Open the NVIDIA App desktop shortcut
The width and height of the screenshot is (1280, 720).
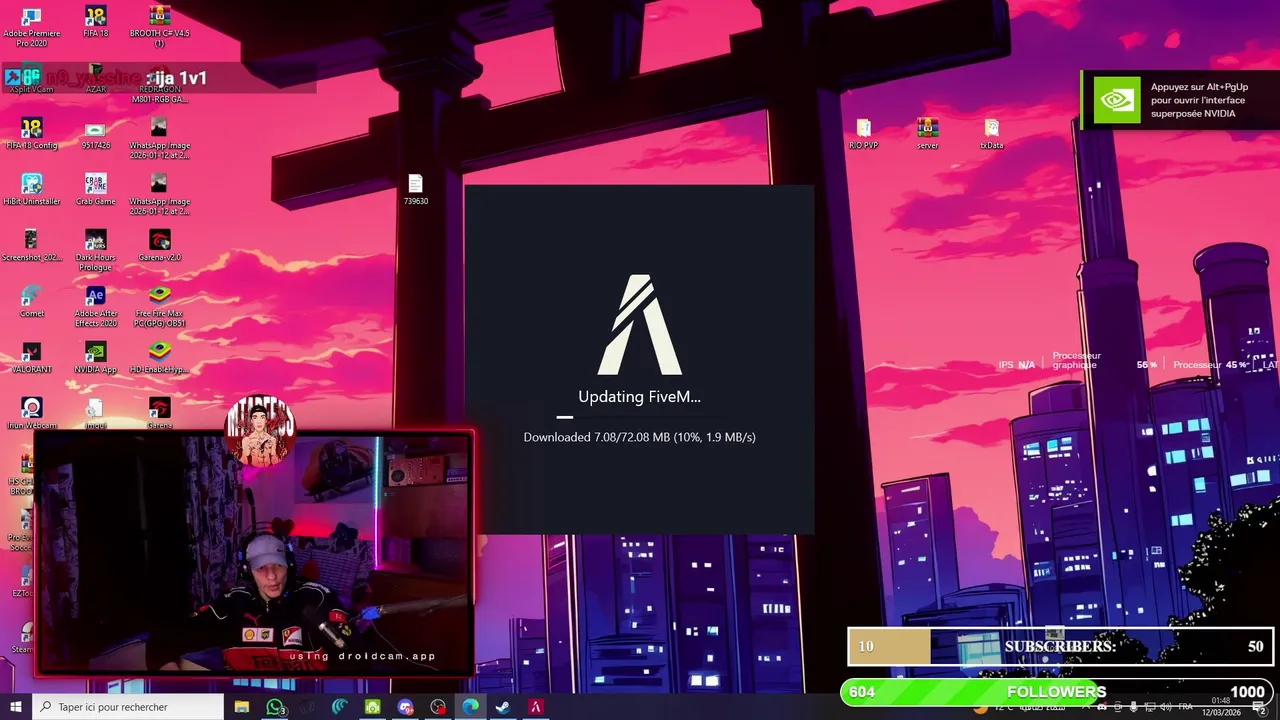point(95,358)
